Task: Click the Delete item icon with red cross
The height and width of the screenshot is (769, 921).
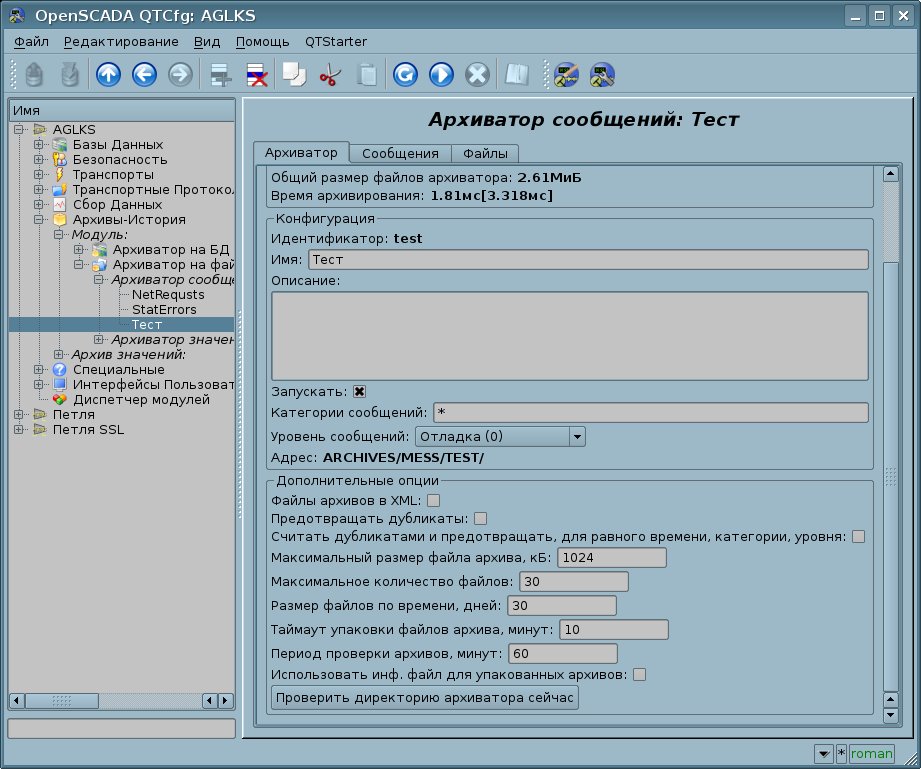Action: [256, 75]
